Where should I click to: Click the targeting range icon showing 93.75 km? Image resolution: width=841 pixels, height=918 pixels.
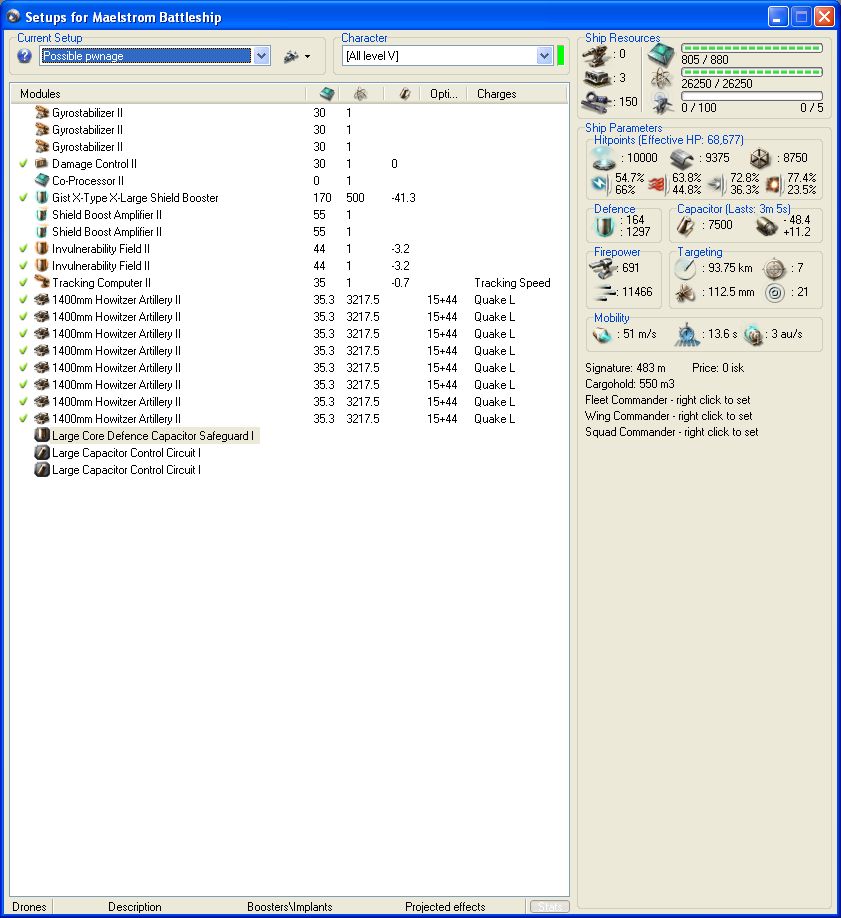coord(685,269)
